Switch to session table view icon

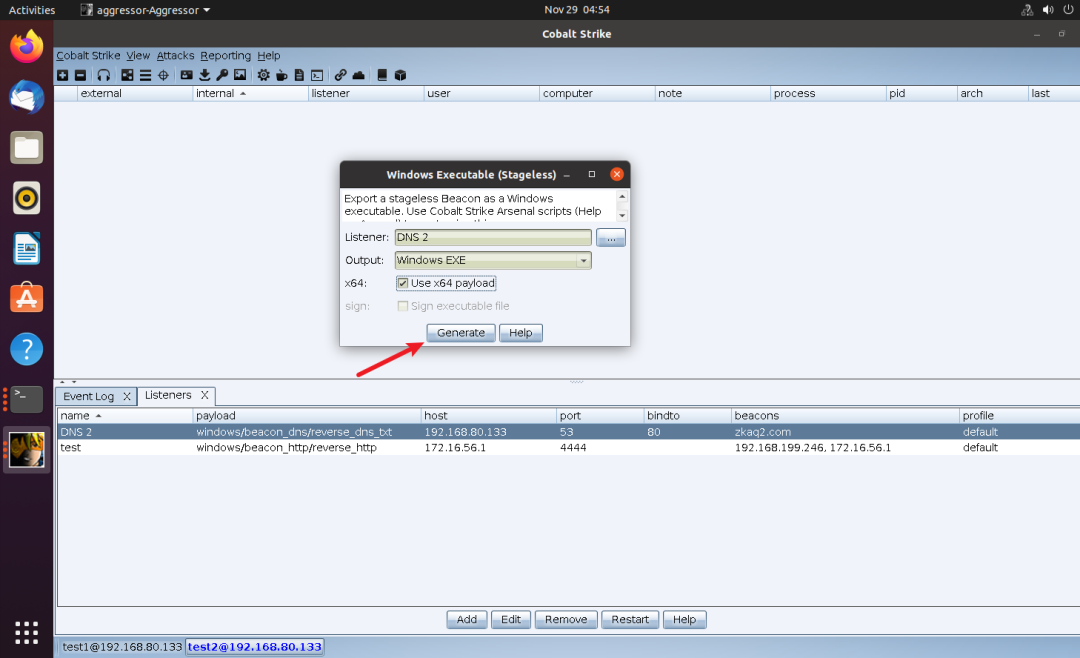tap(145, 75)
